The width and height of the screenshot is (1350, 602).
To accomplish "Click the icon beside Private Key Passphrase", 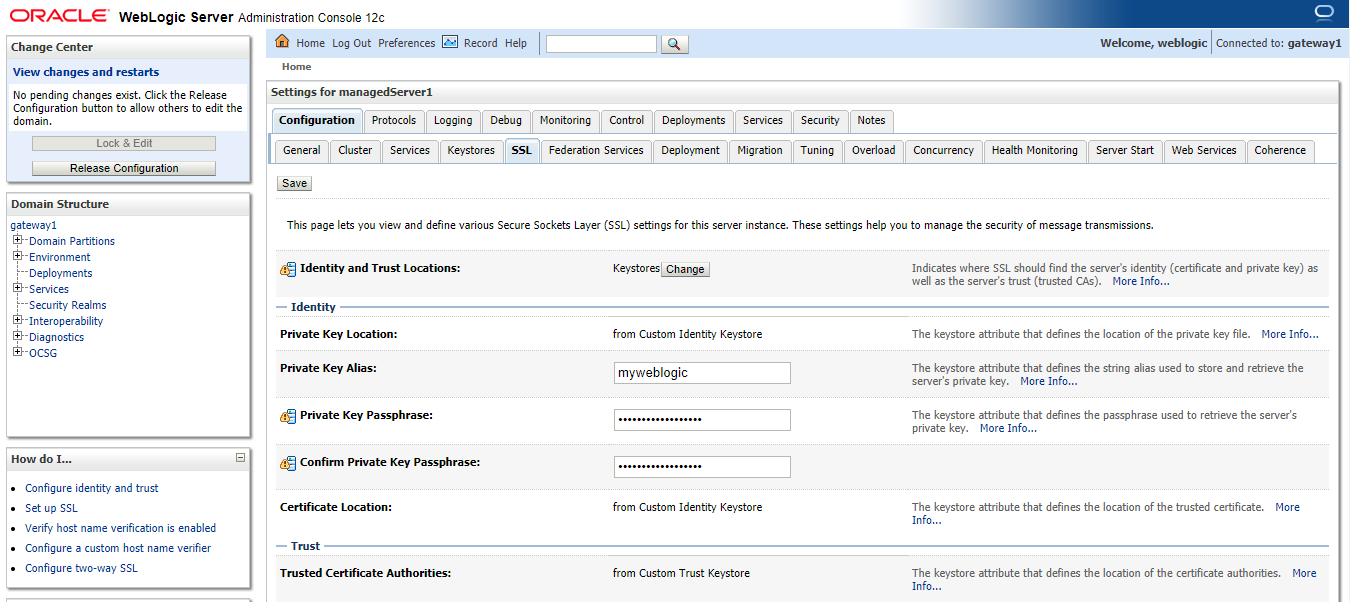I will 288,416.
